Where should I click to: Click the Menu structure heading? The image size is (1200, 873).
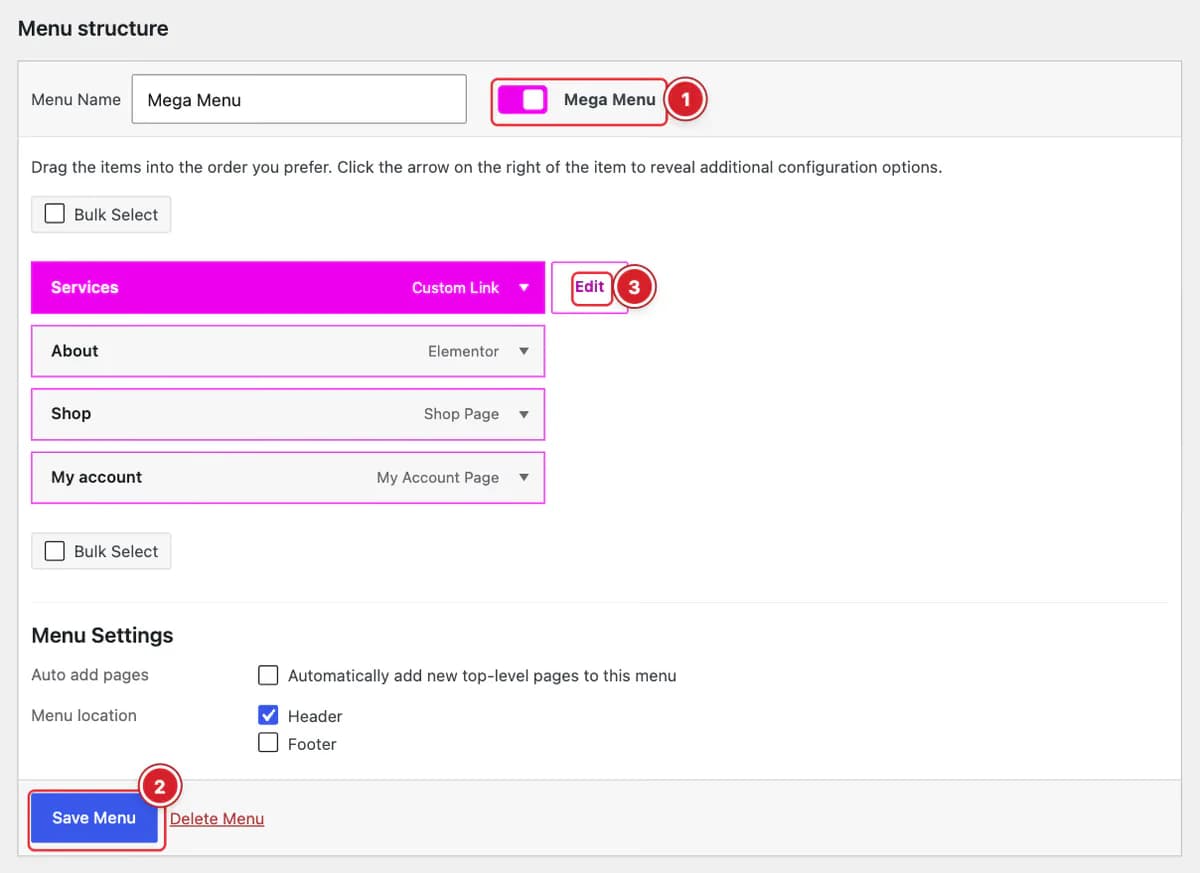pos(93,28)
